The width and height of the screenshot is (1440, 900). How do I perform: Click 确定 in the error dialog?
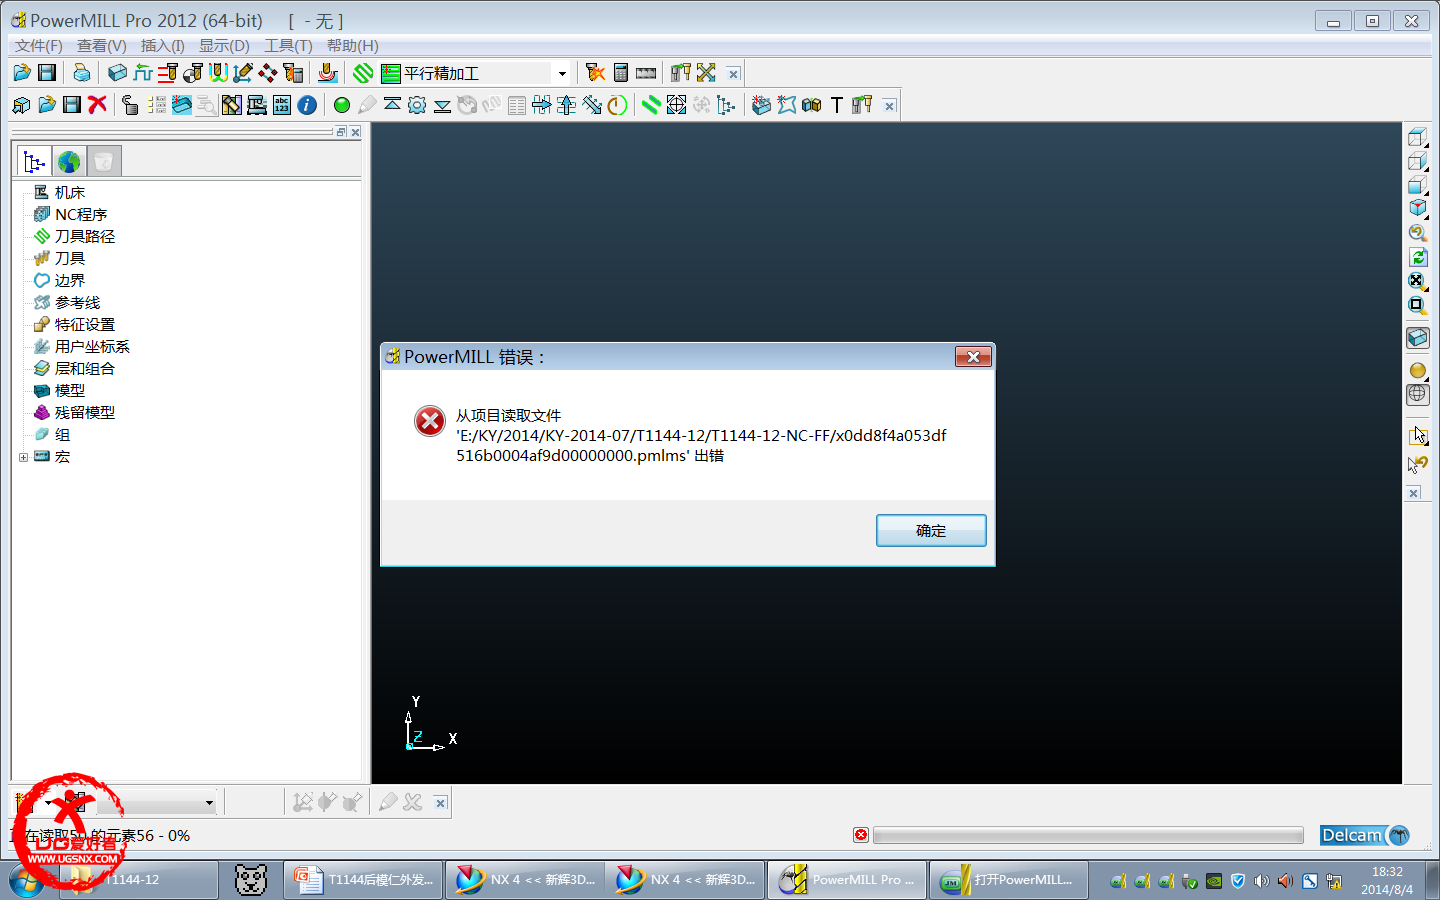click(x=931, y=530)
